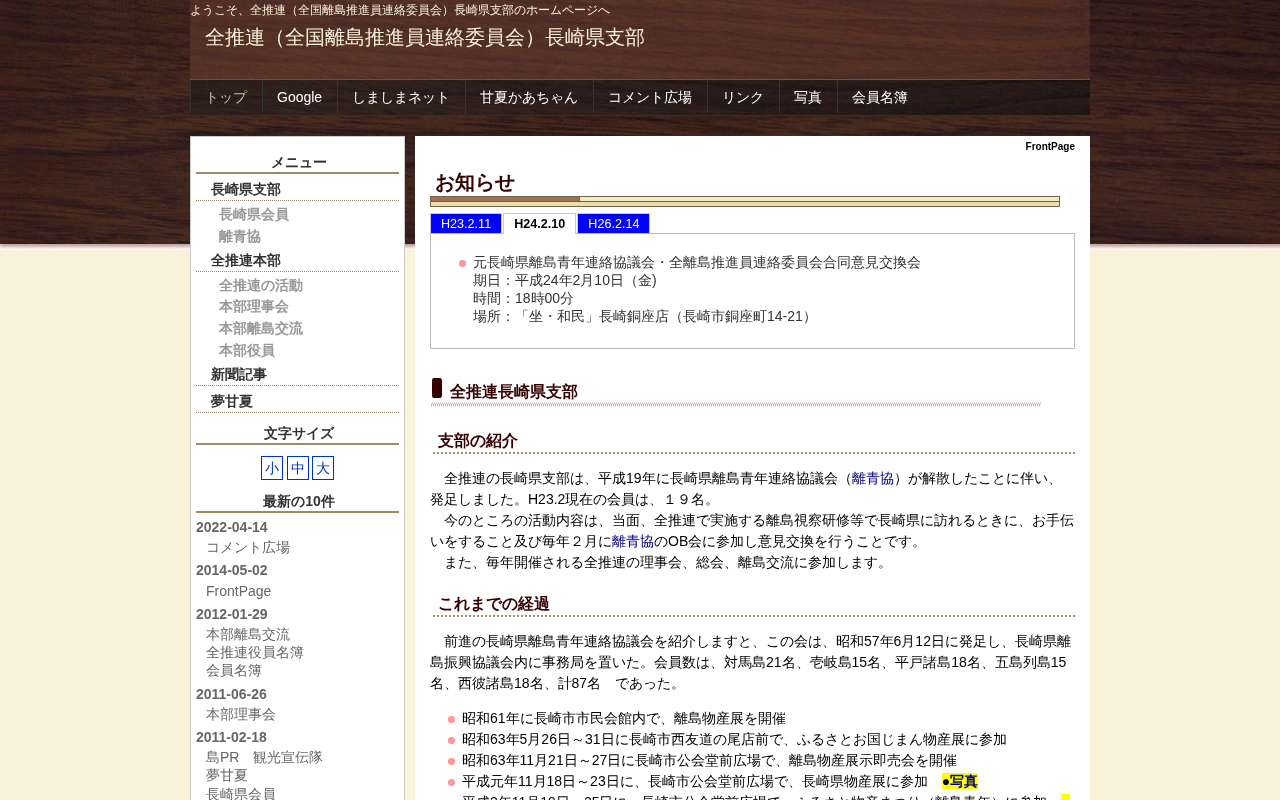Open the Google menu item
Image resolution: width=1280 pixels, height=800 pixels.
(300, 97)
